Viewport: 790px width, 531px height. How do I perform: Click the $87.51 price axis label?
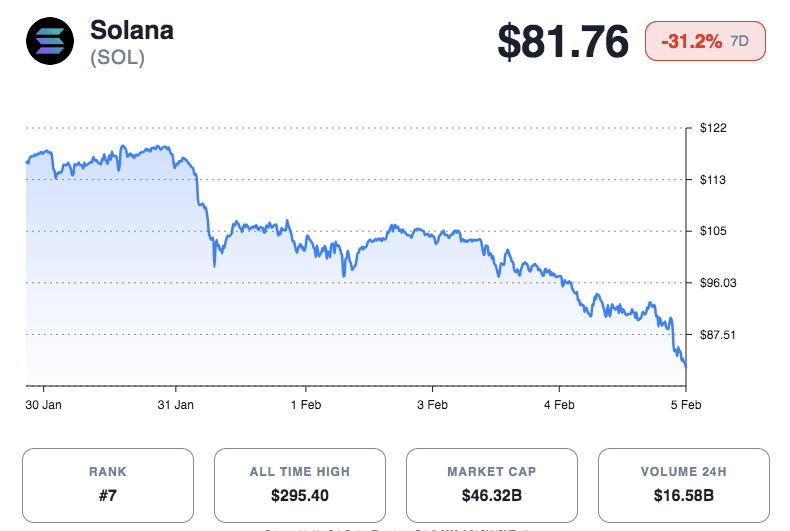[x=718, y=334]
